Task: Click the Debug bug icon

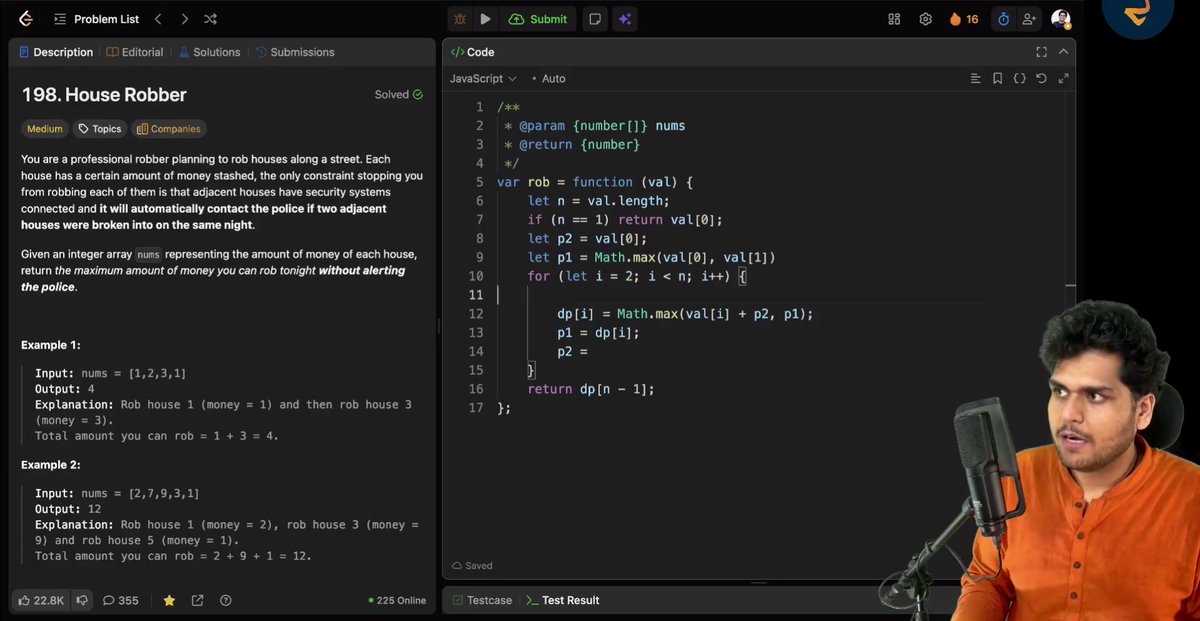Action: click(x=459, y=19)
